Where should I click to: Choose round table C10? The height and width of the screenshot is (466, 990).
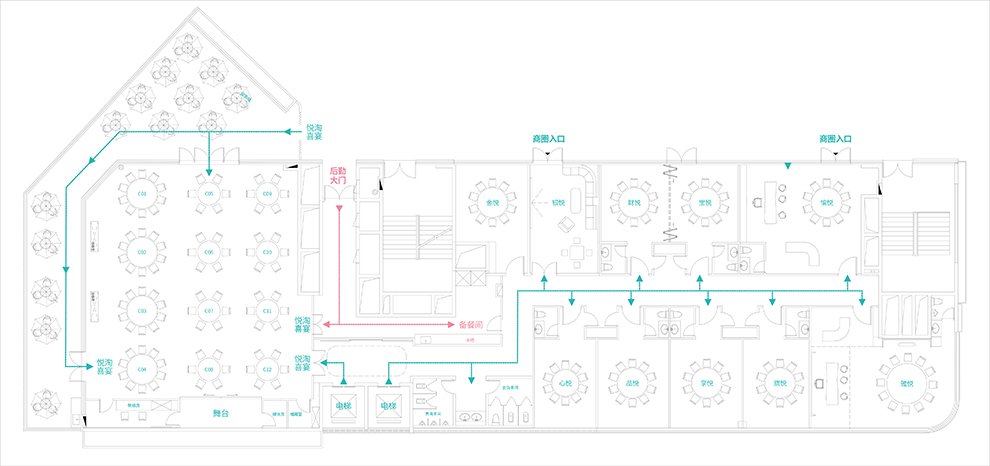[x=267, y=253]
